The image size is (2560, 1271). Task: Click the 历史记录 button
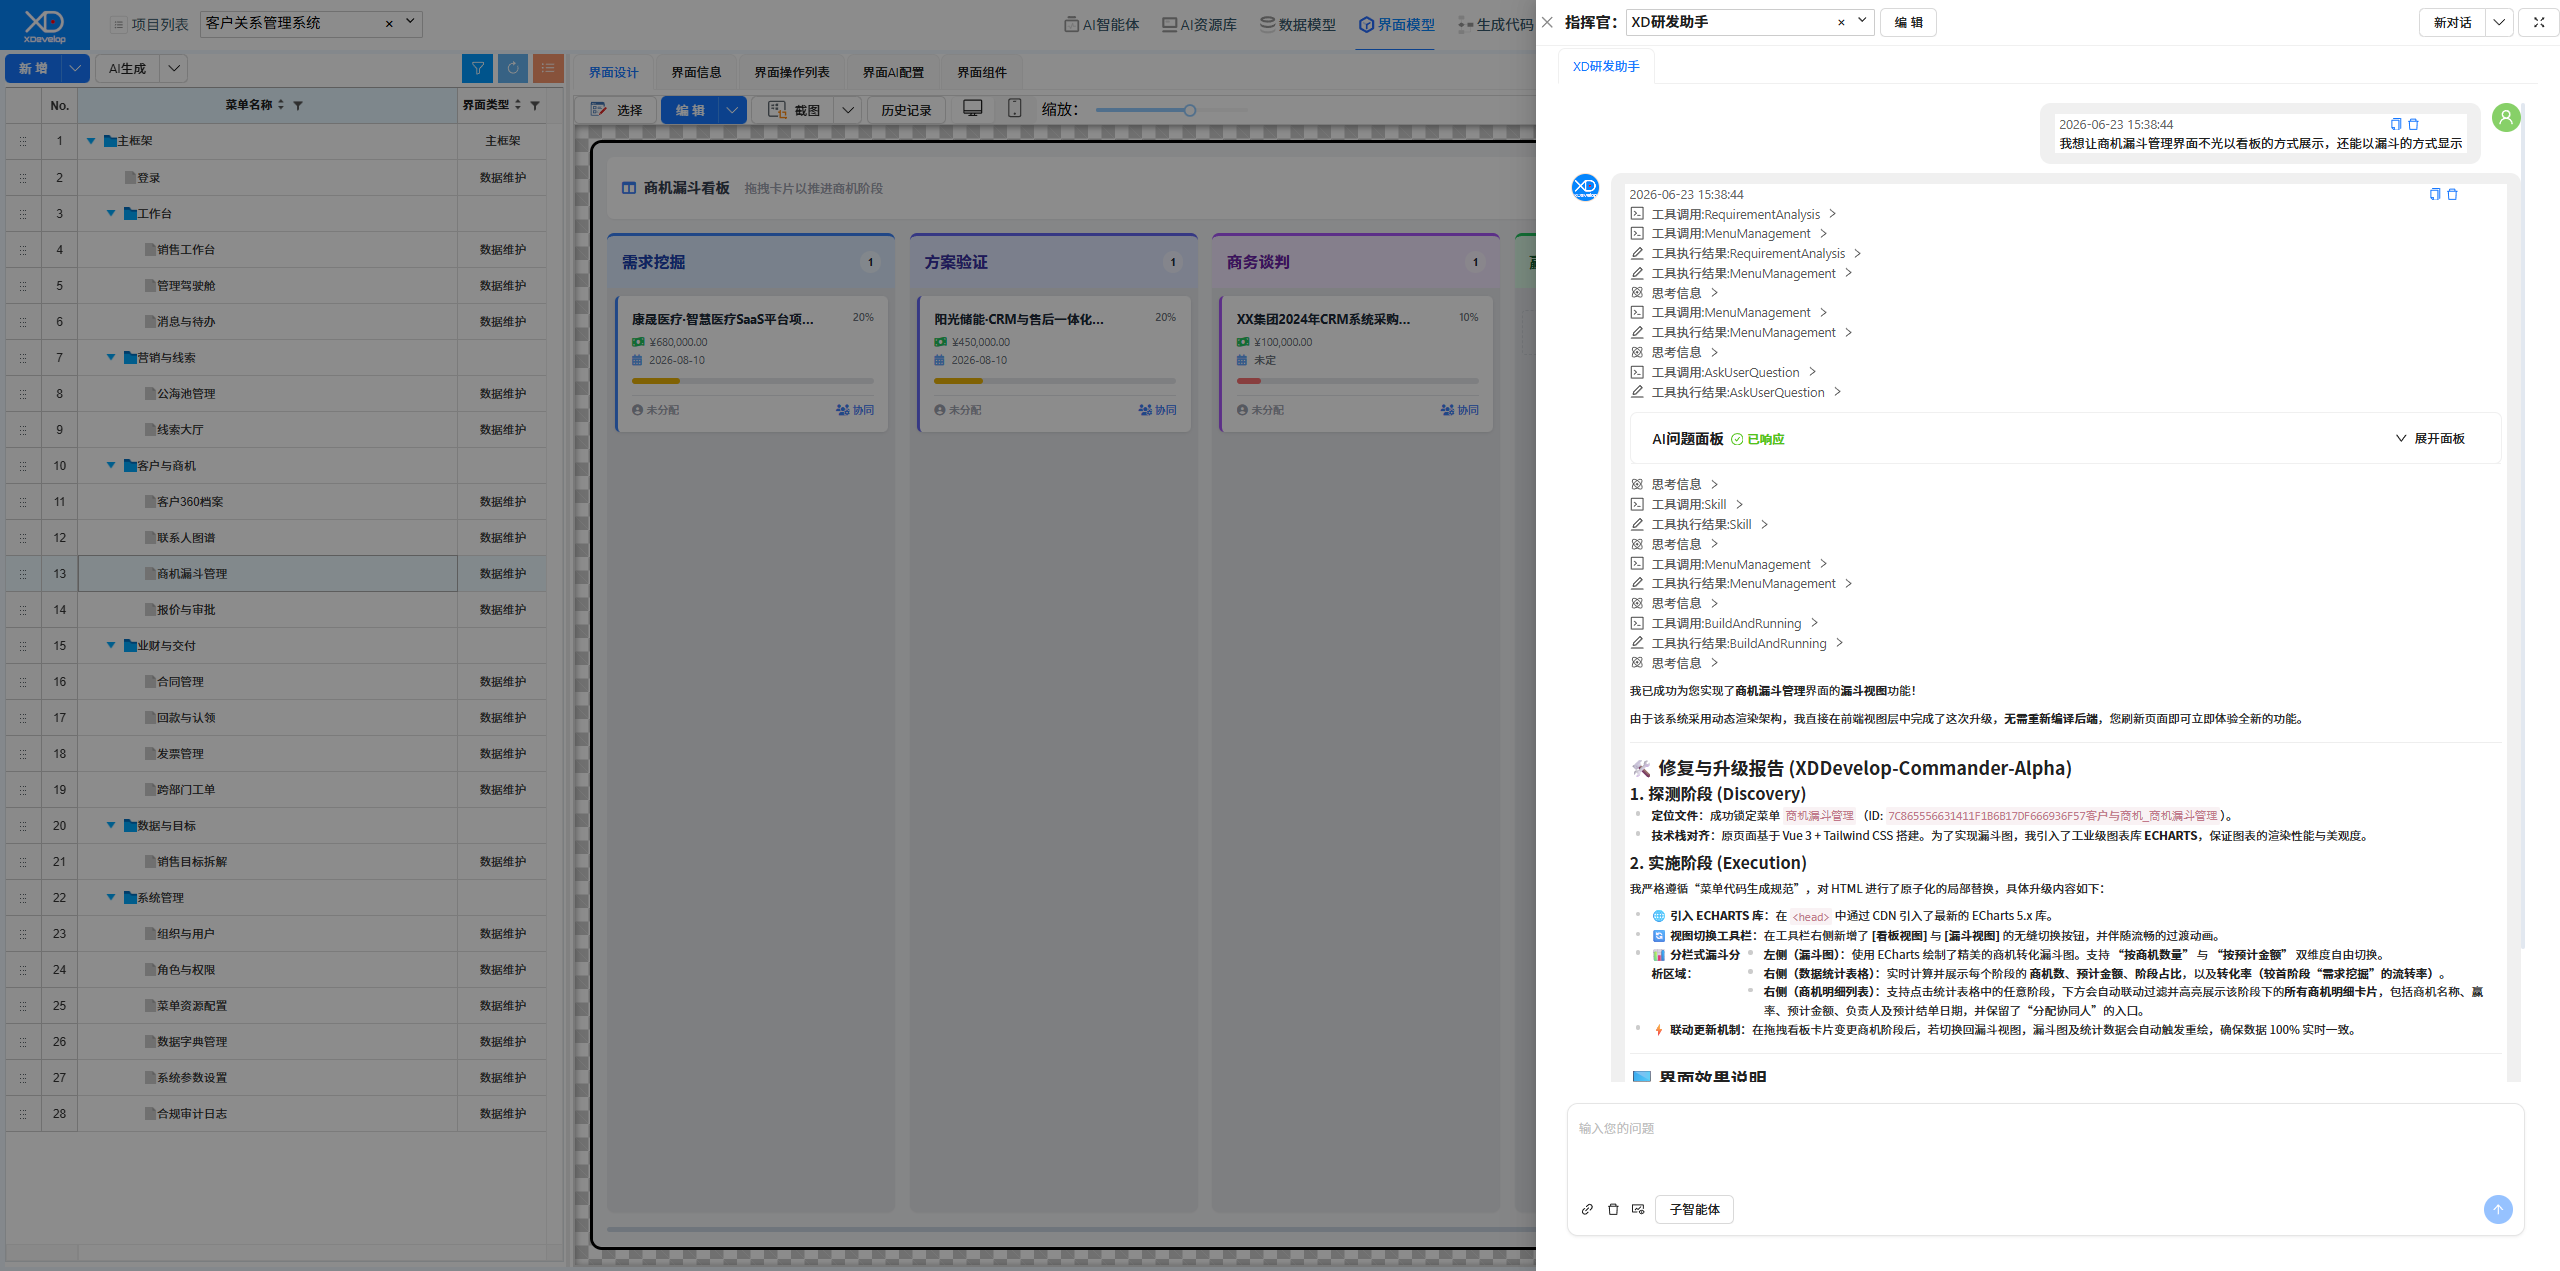pos(906,110)
